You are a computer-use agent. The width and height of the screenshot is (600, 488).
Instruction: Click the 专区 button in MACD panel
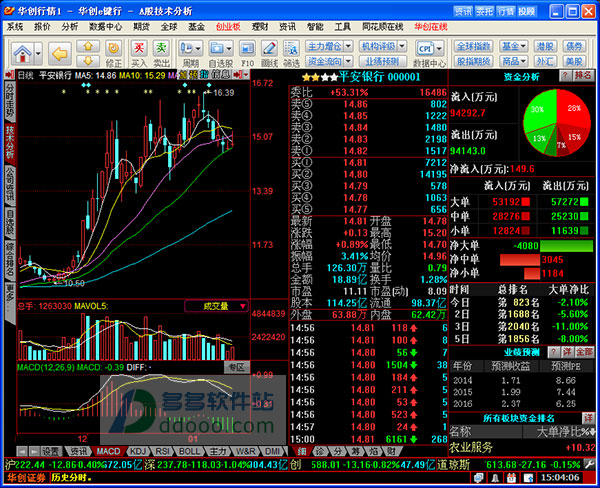pyautogui.click(x=237, y=367)
